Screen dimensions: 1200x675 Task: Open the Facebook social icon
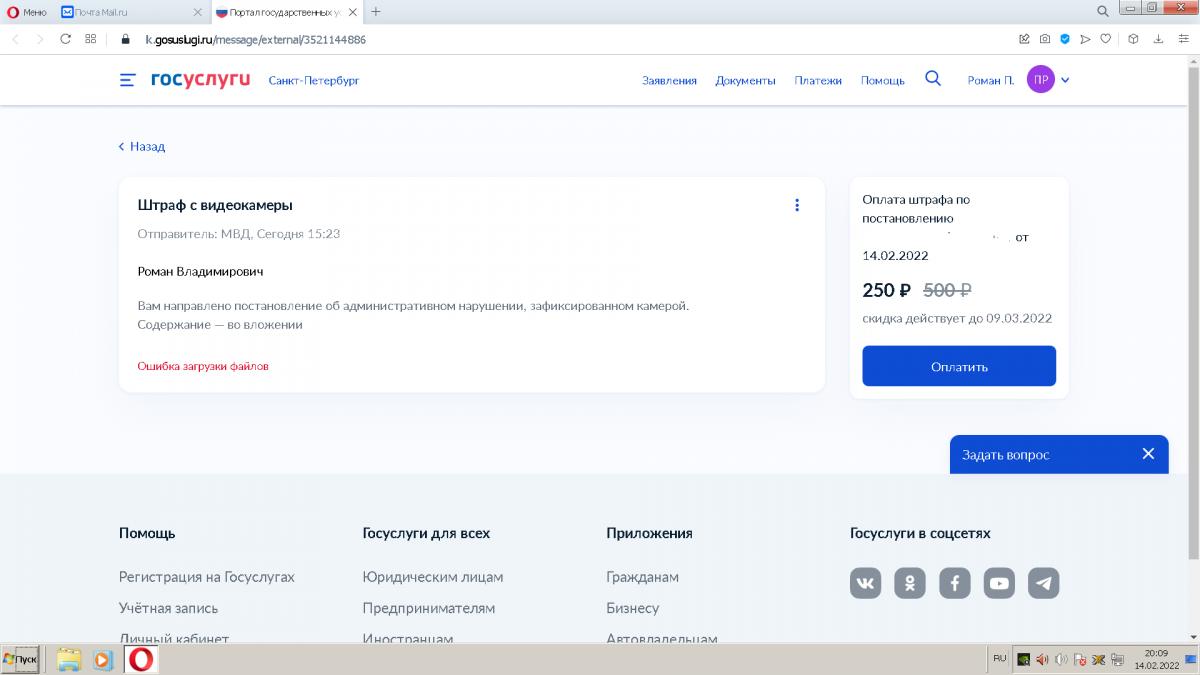click(x=954, y=583)
